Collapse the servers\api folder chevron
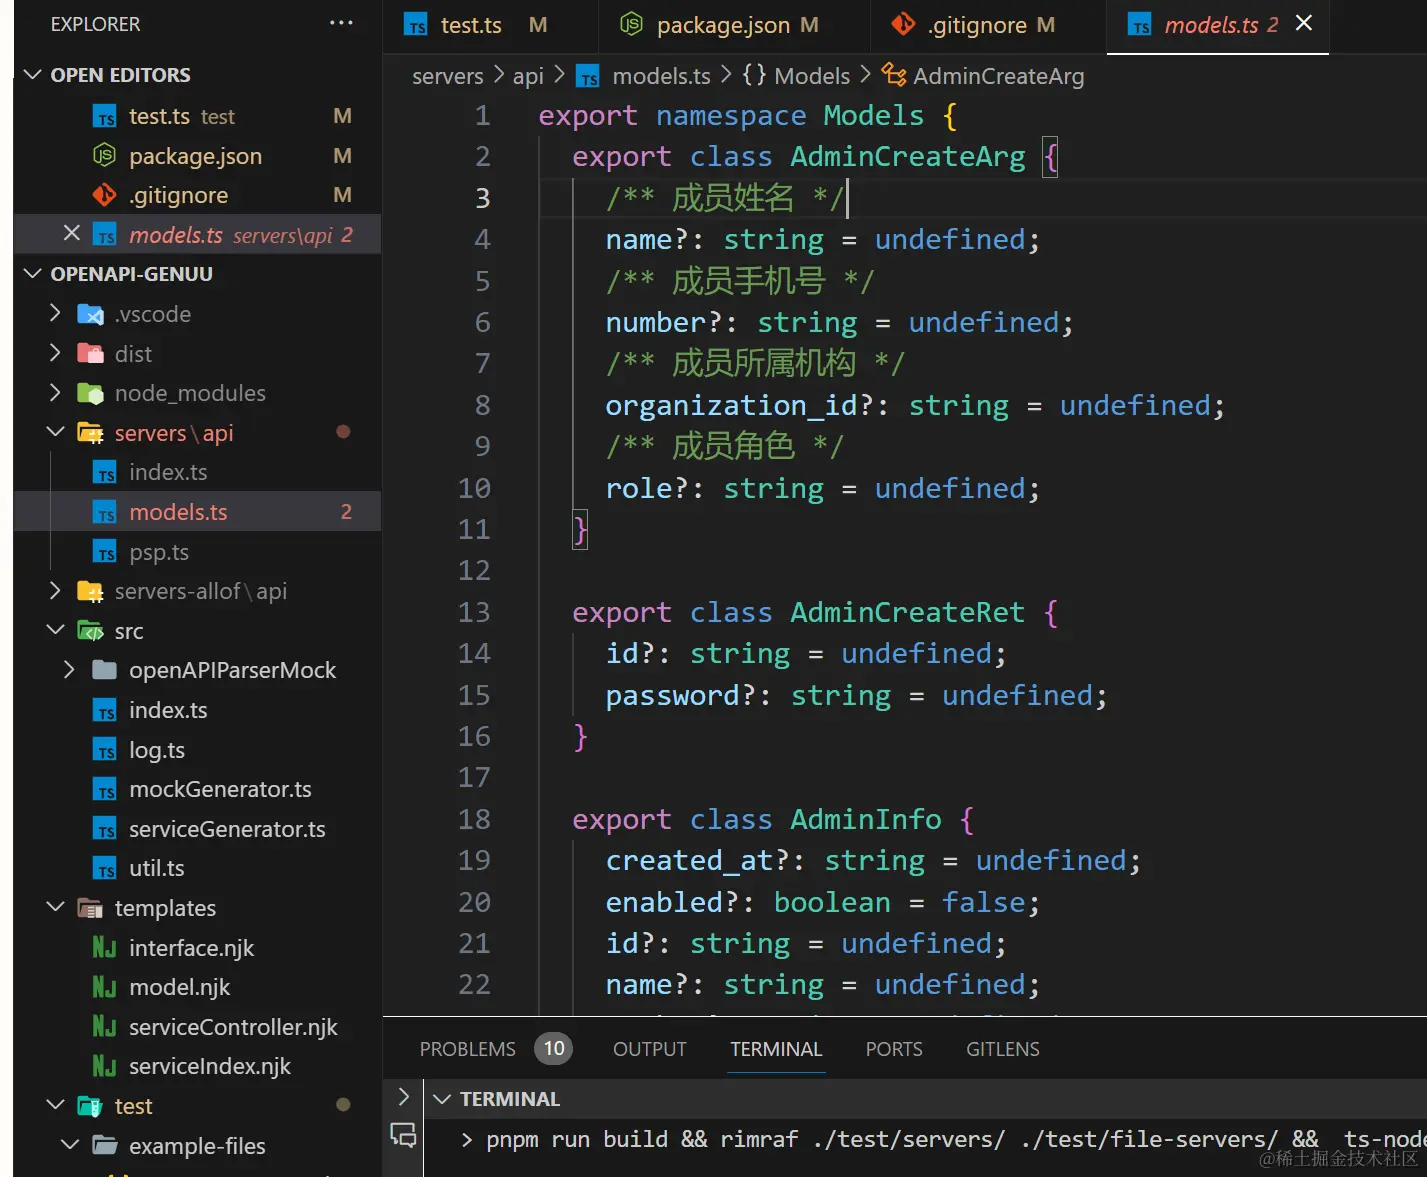This screenshot has width=1427, height=1177. coord(55,432)
